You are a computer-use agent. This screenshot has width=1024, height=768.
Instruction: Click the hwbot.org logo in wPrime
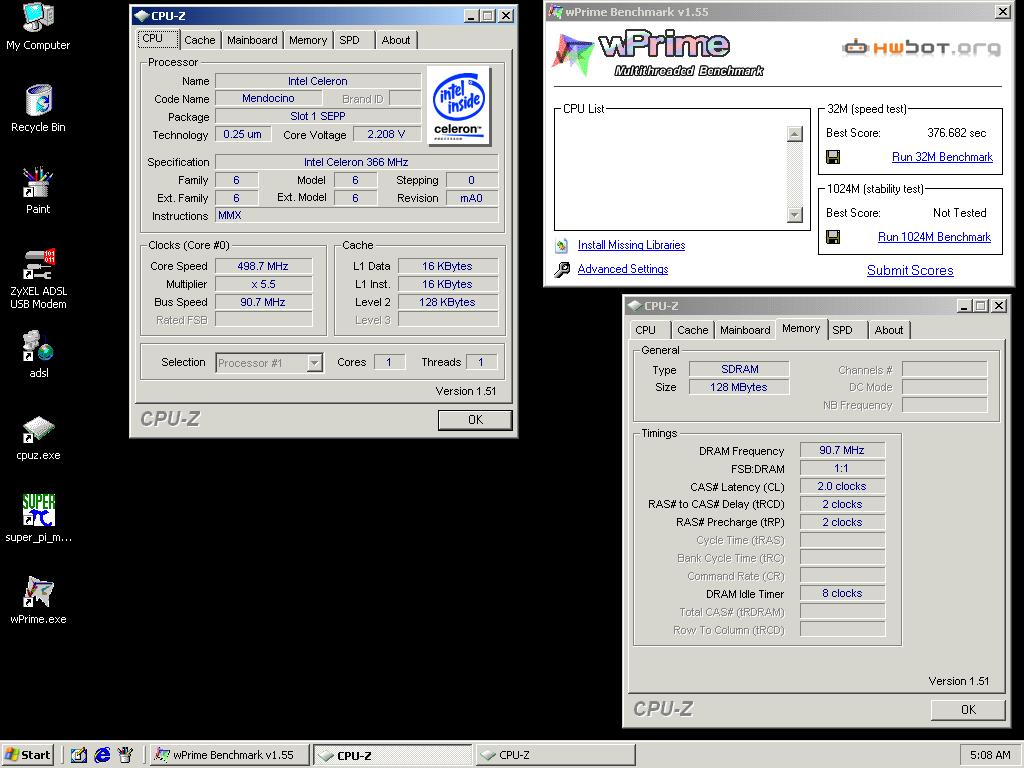click(921, 47)
